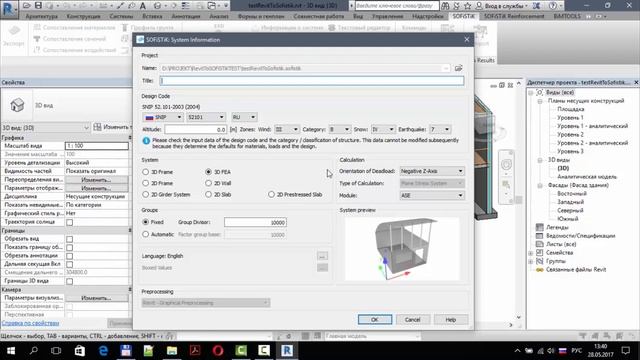Open the Snow zone dropdown
Screen dimensions: 640x360
click(x=383, y=129)
